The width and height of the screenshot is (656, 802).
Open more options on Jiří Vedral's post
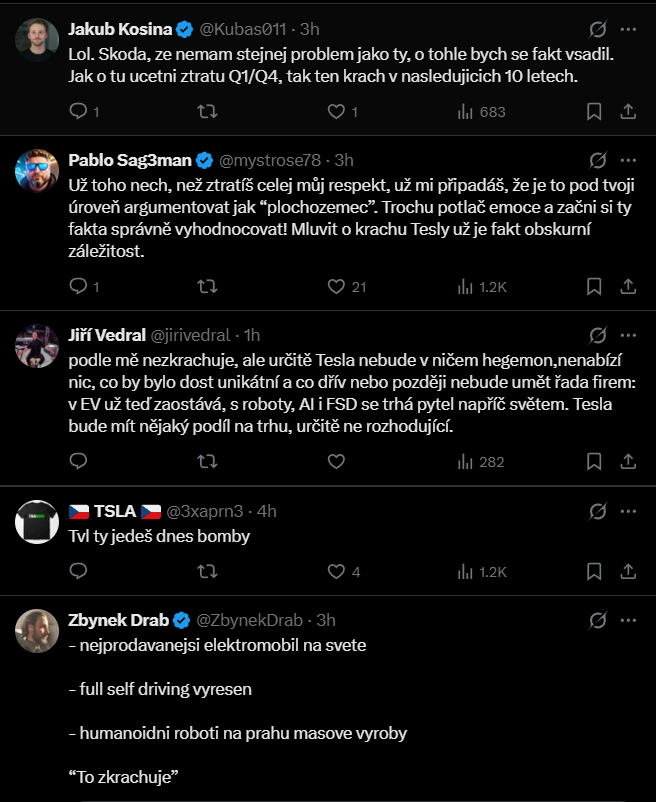[628, 334]
